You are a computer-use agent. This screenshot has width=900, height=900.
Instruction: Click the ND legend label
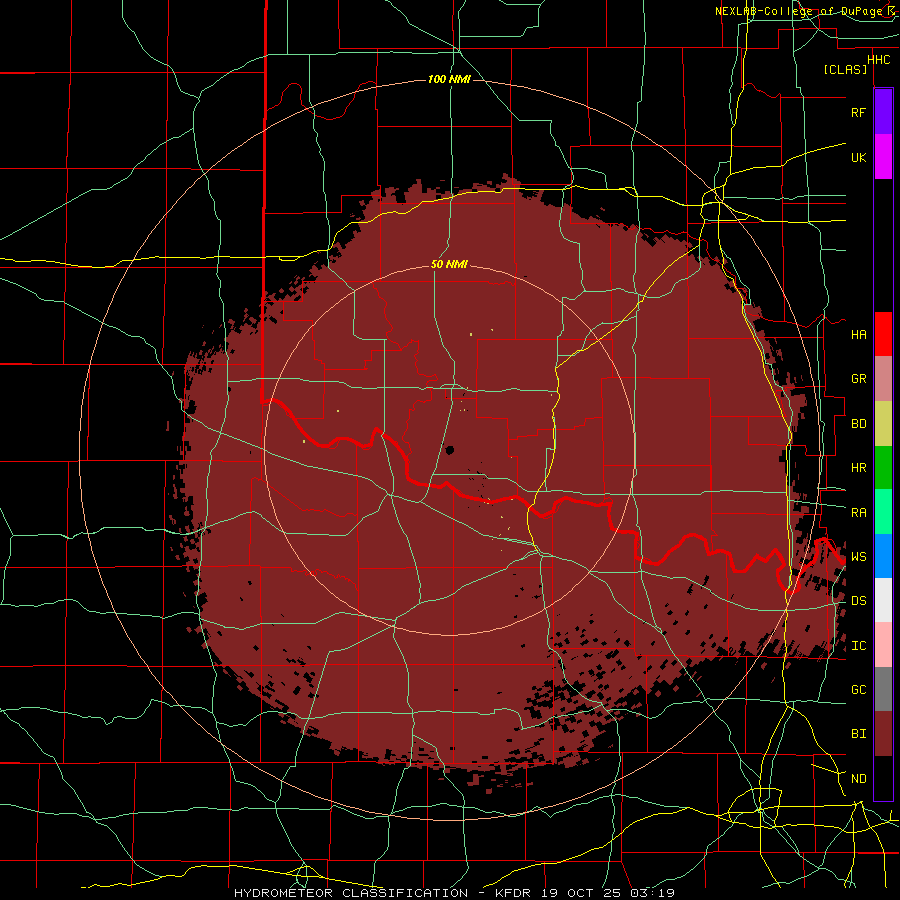858,779
